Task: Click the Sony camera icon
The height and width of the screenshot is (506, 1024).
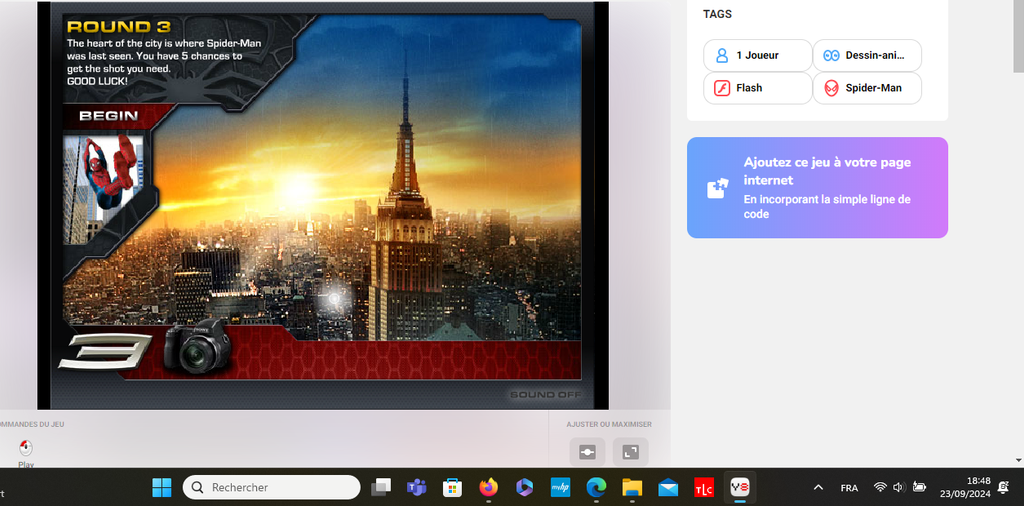Action: point(197,346)
